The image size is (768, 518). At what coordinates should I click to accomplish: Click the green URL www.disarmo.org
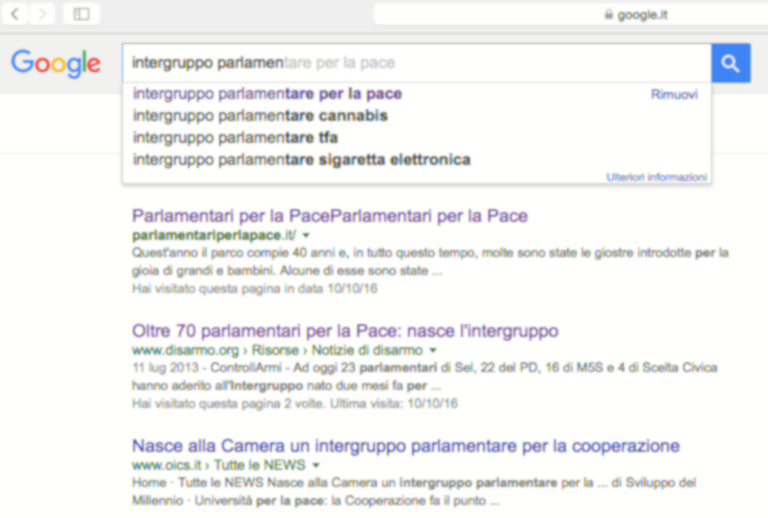point(185,350)
